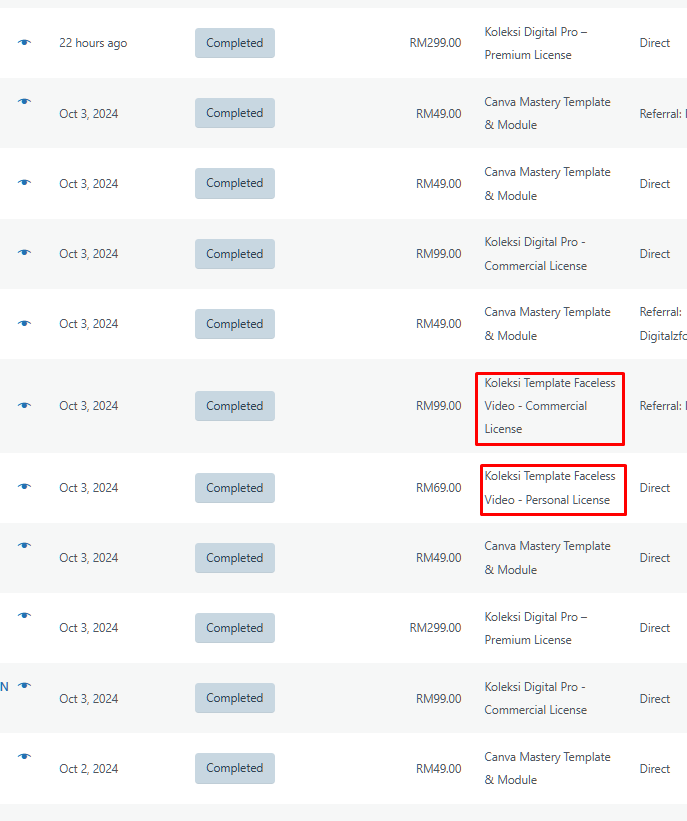Image resolution: width=687 pixels, height=821 pixels.
Task: Click the '22 hours ago' date text
Action: click(x=93, y=43)
